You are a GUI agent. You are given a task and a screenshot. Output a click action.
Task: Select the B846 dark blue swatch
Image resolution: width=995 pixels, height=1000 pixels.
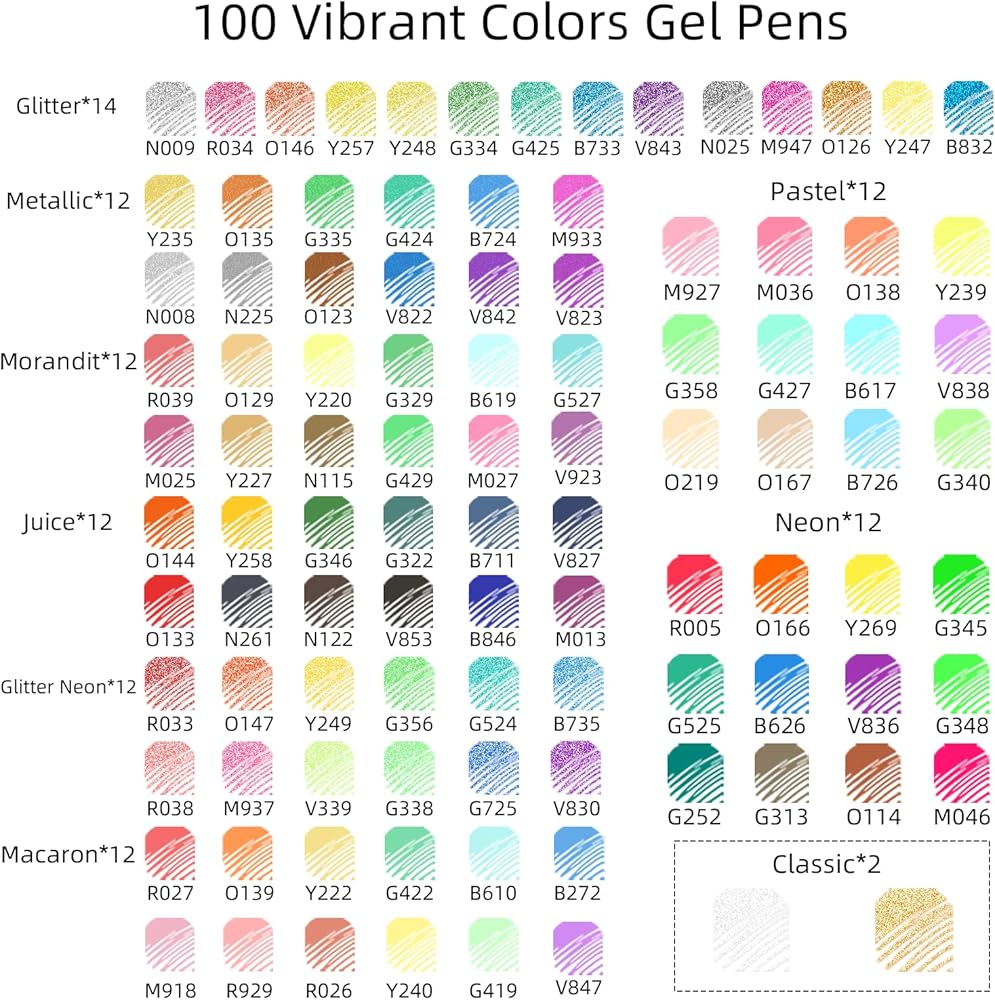tap(493, 601)
